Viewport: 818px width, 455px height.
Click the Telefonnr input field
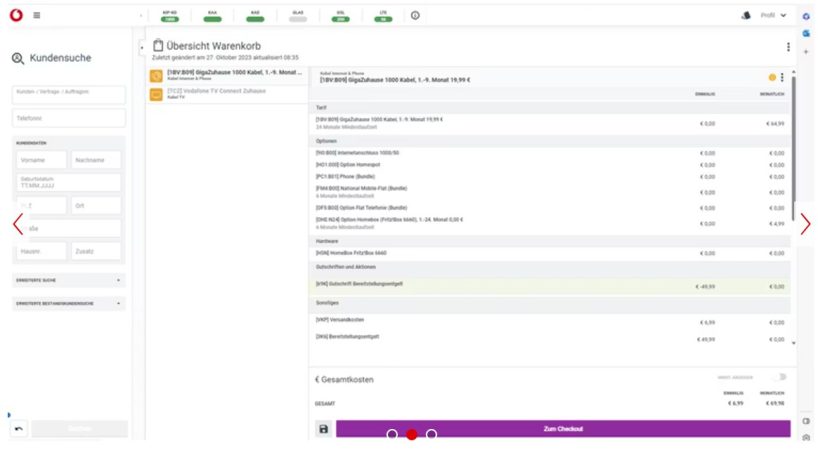(68, 118)
